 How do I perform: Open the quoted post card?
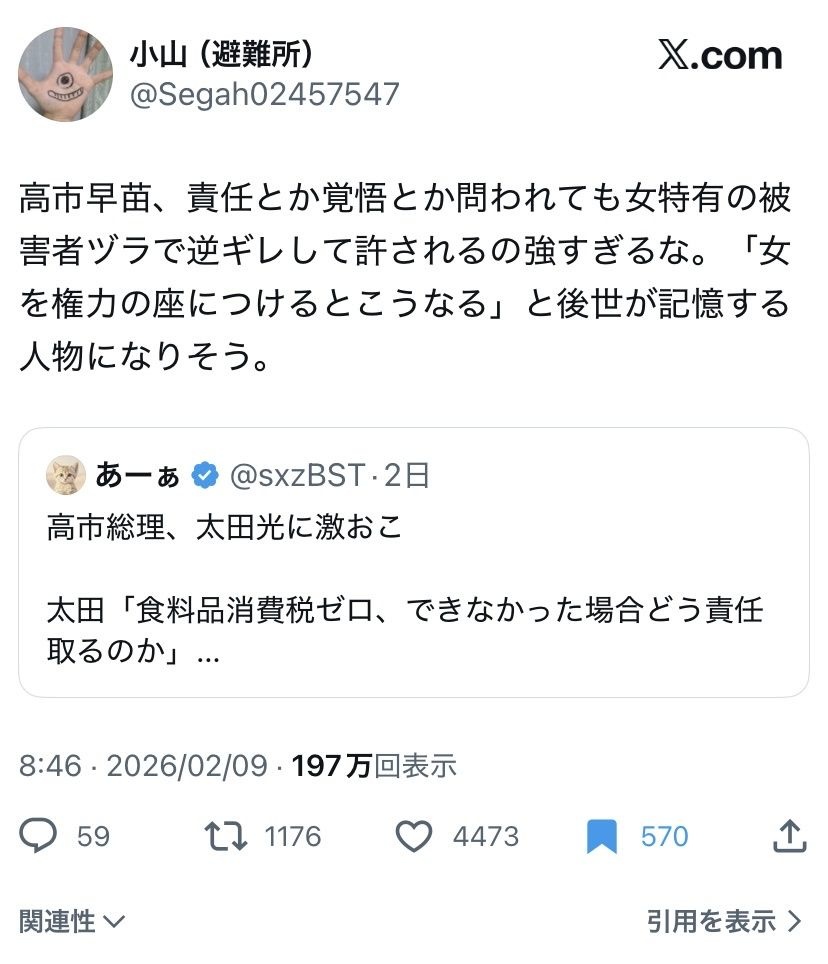pyautogui.click(x=413, y=600)
